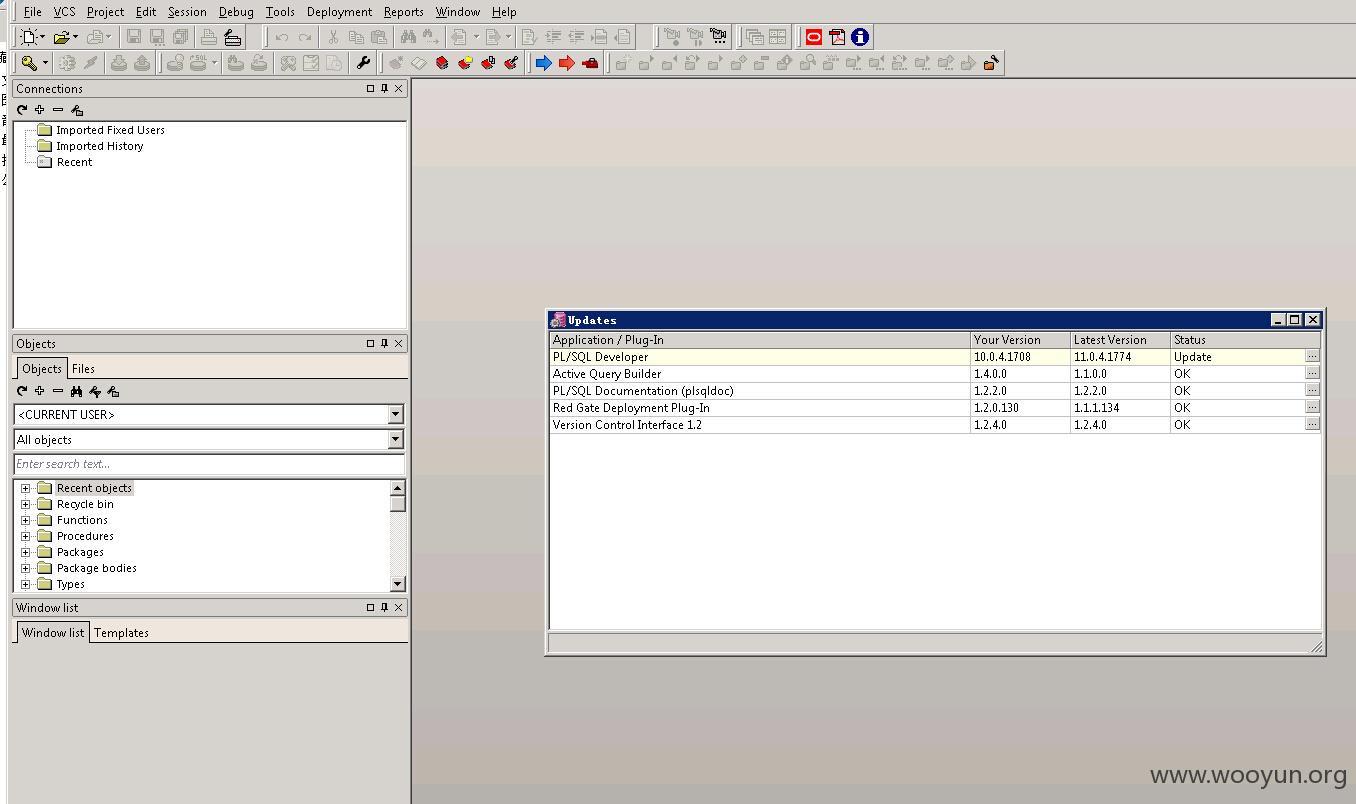1356x804 pixels.
Task: Click the blue right arrow toolbar icon
Action: click(x=543, y=63)
